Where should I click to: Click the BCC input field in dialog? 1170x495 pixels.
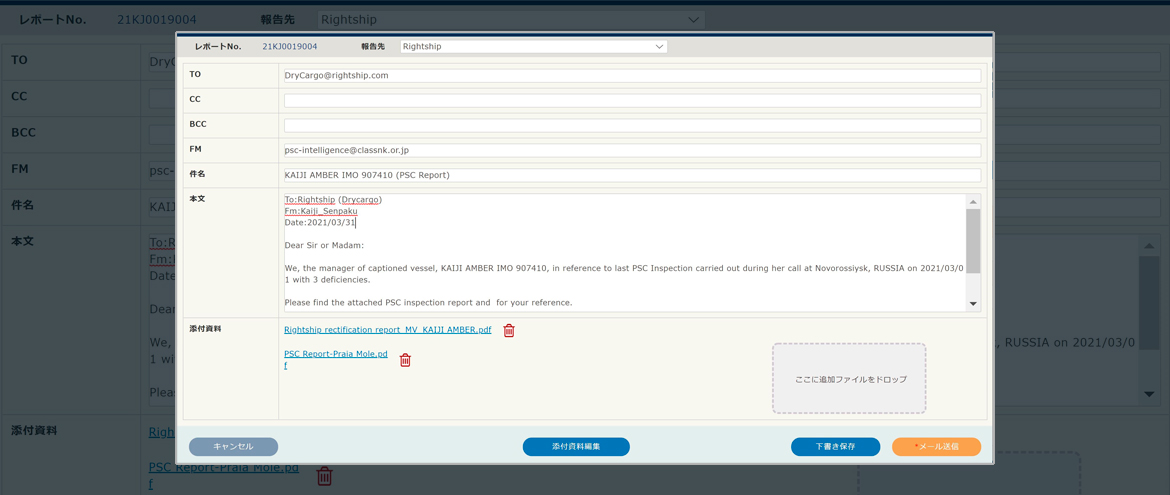(632, 125)
